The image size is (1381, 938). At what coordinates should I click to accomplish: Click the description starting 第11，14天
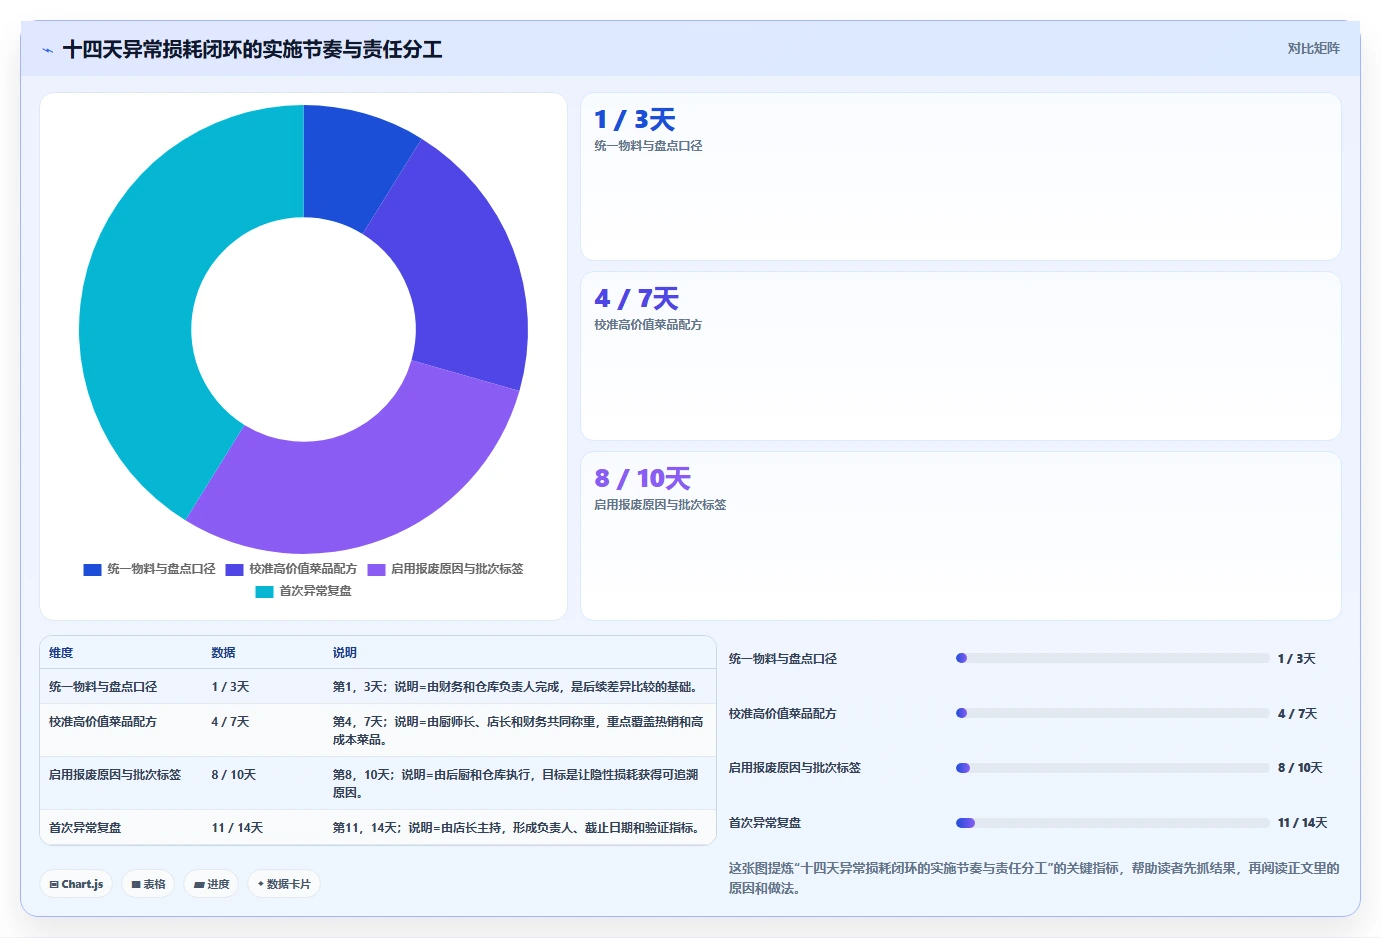[518, 828]
